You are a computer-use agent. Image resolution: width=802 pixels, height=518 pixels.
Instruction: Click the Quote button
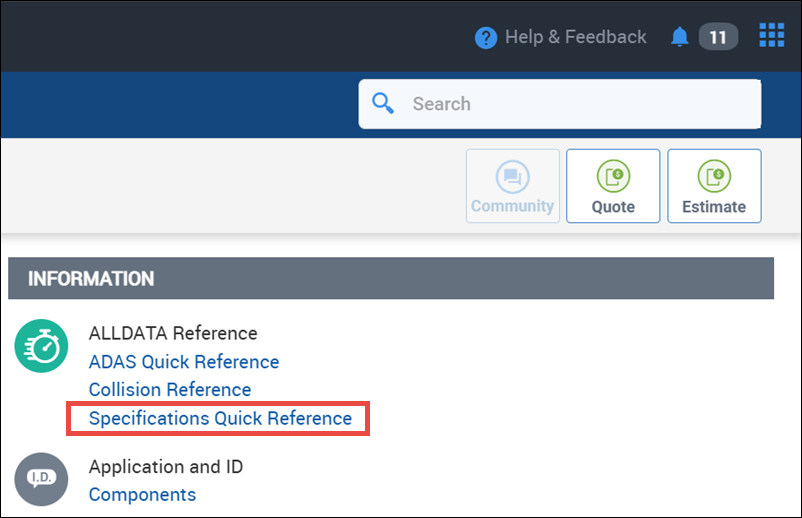613,186
